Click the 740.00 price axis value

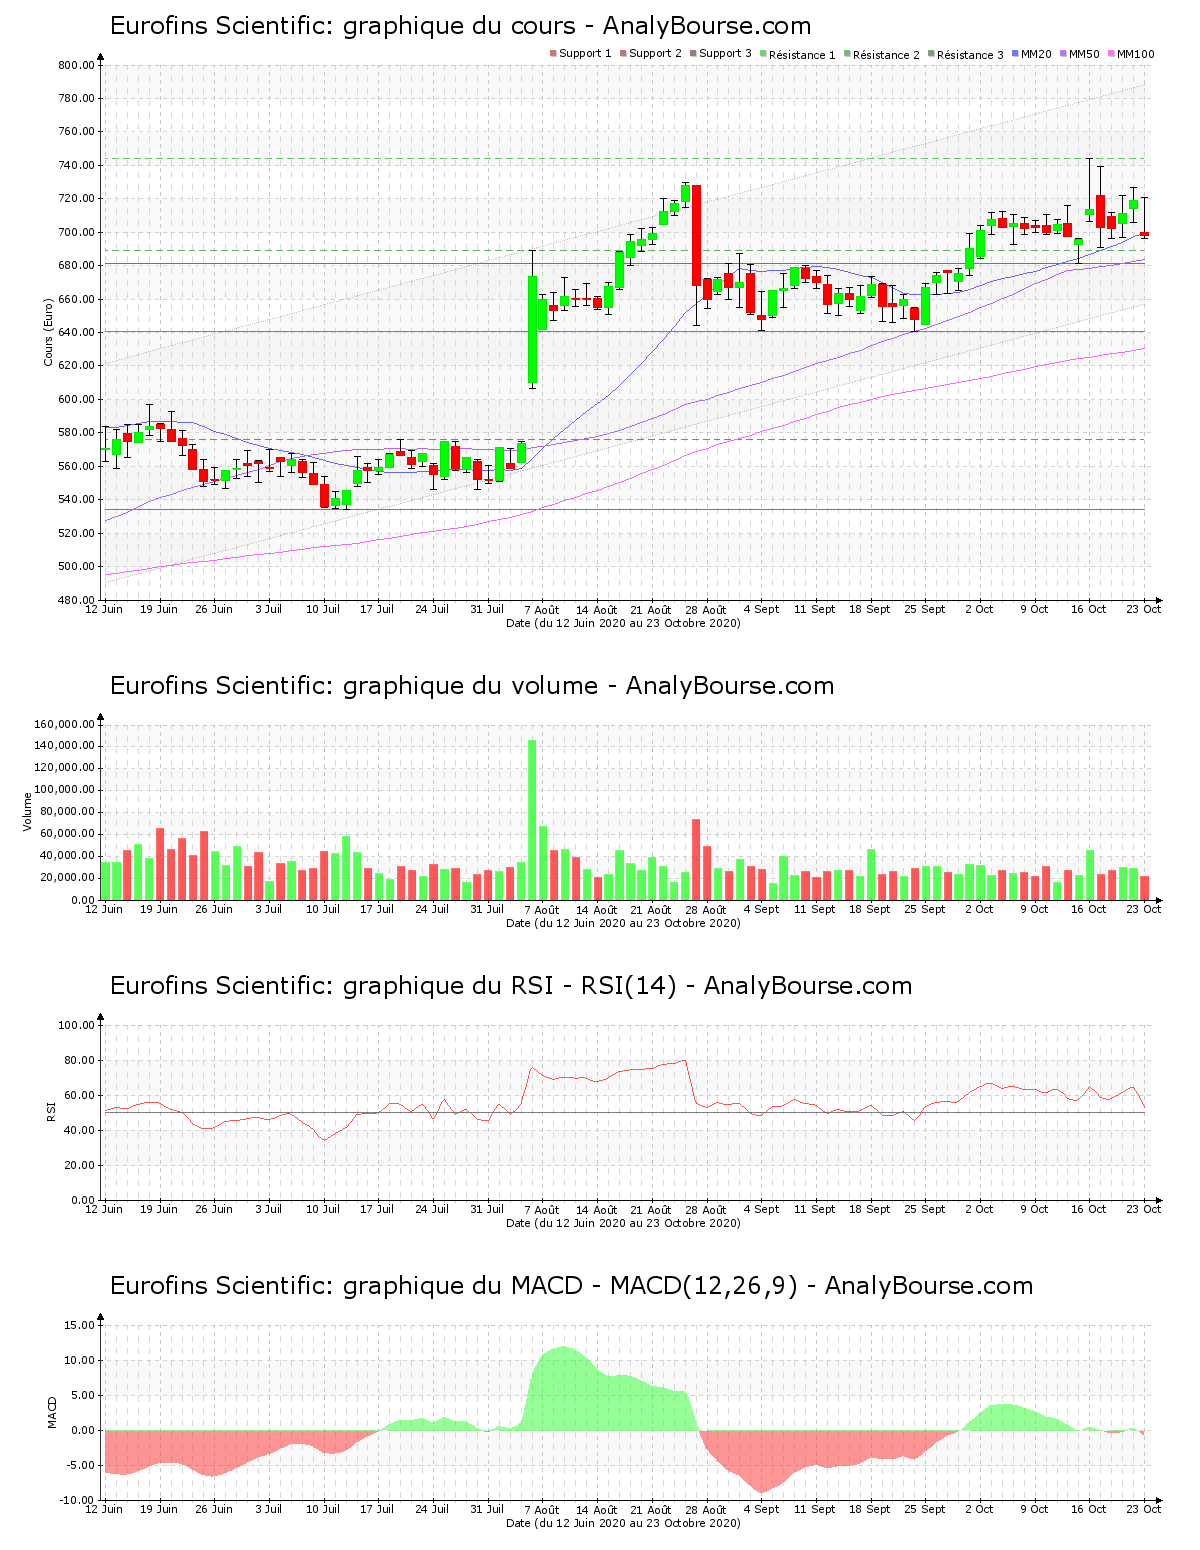click(x=76, y=165)
